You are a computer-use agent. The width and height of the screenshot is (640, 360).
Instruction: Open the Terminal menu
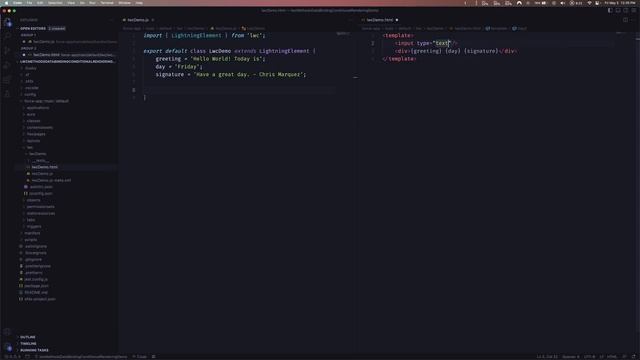pos(107,3)
